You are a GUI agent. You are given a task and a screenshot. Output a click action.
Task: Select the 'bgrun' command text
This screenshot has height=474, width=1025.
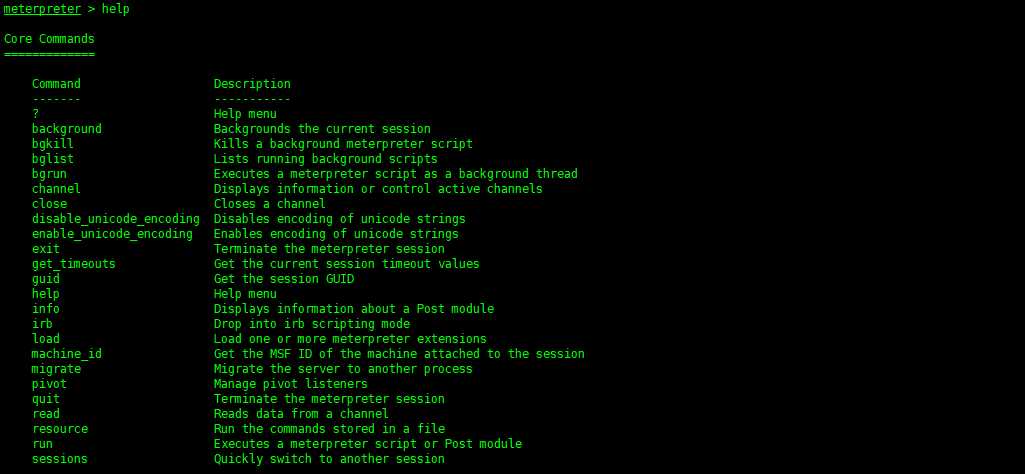[49, 174]
